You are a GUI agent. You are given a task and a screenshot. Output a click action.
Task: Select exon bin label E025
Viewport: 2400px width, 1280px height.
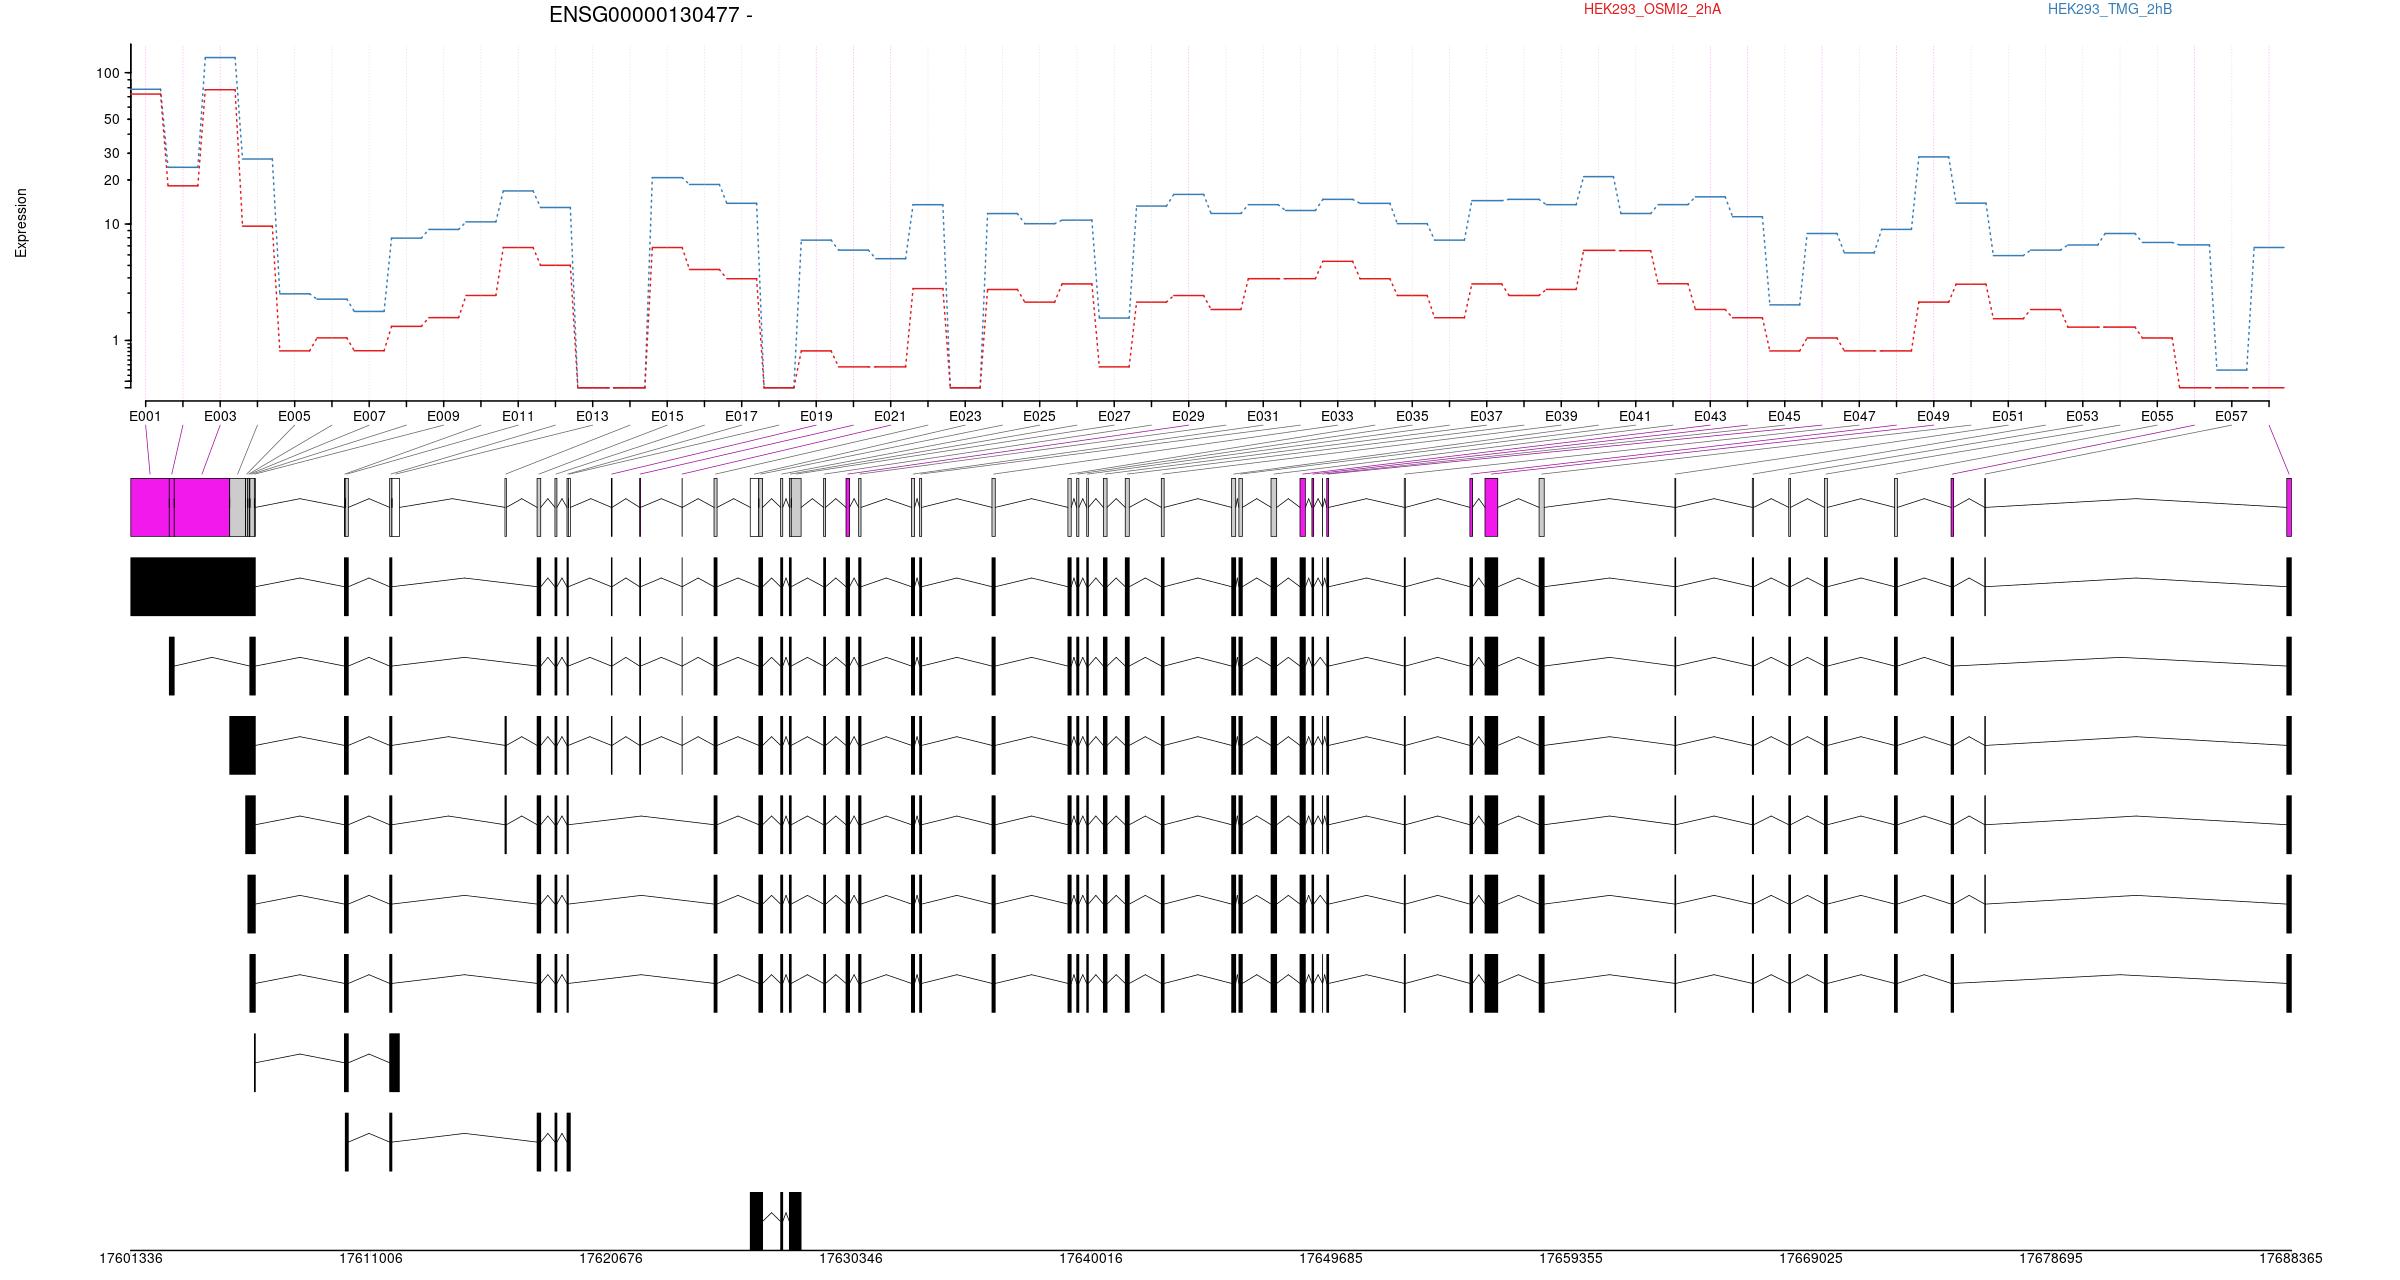click(1039, 416)
